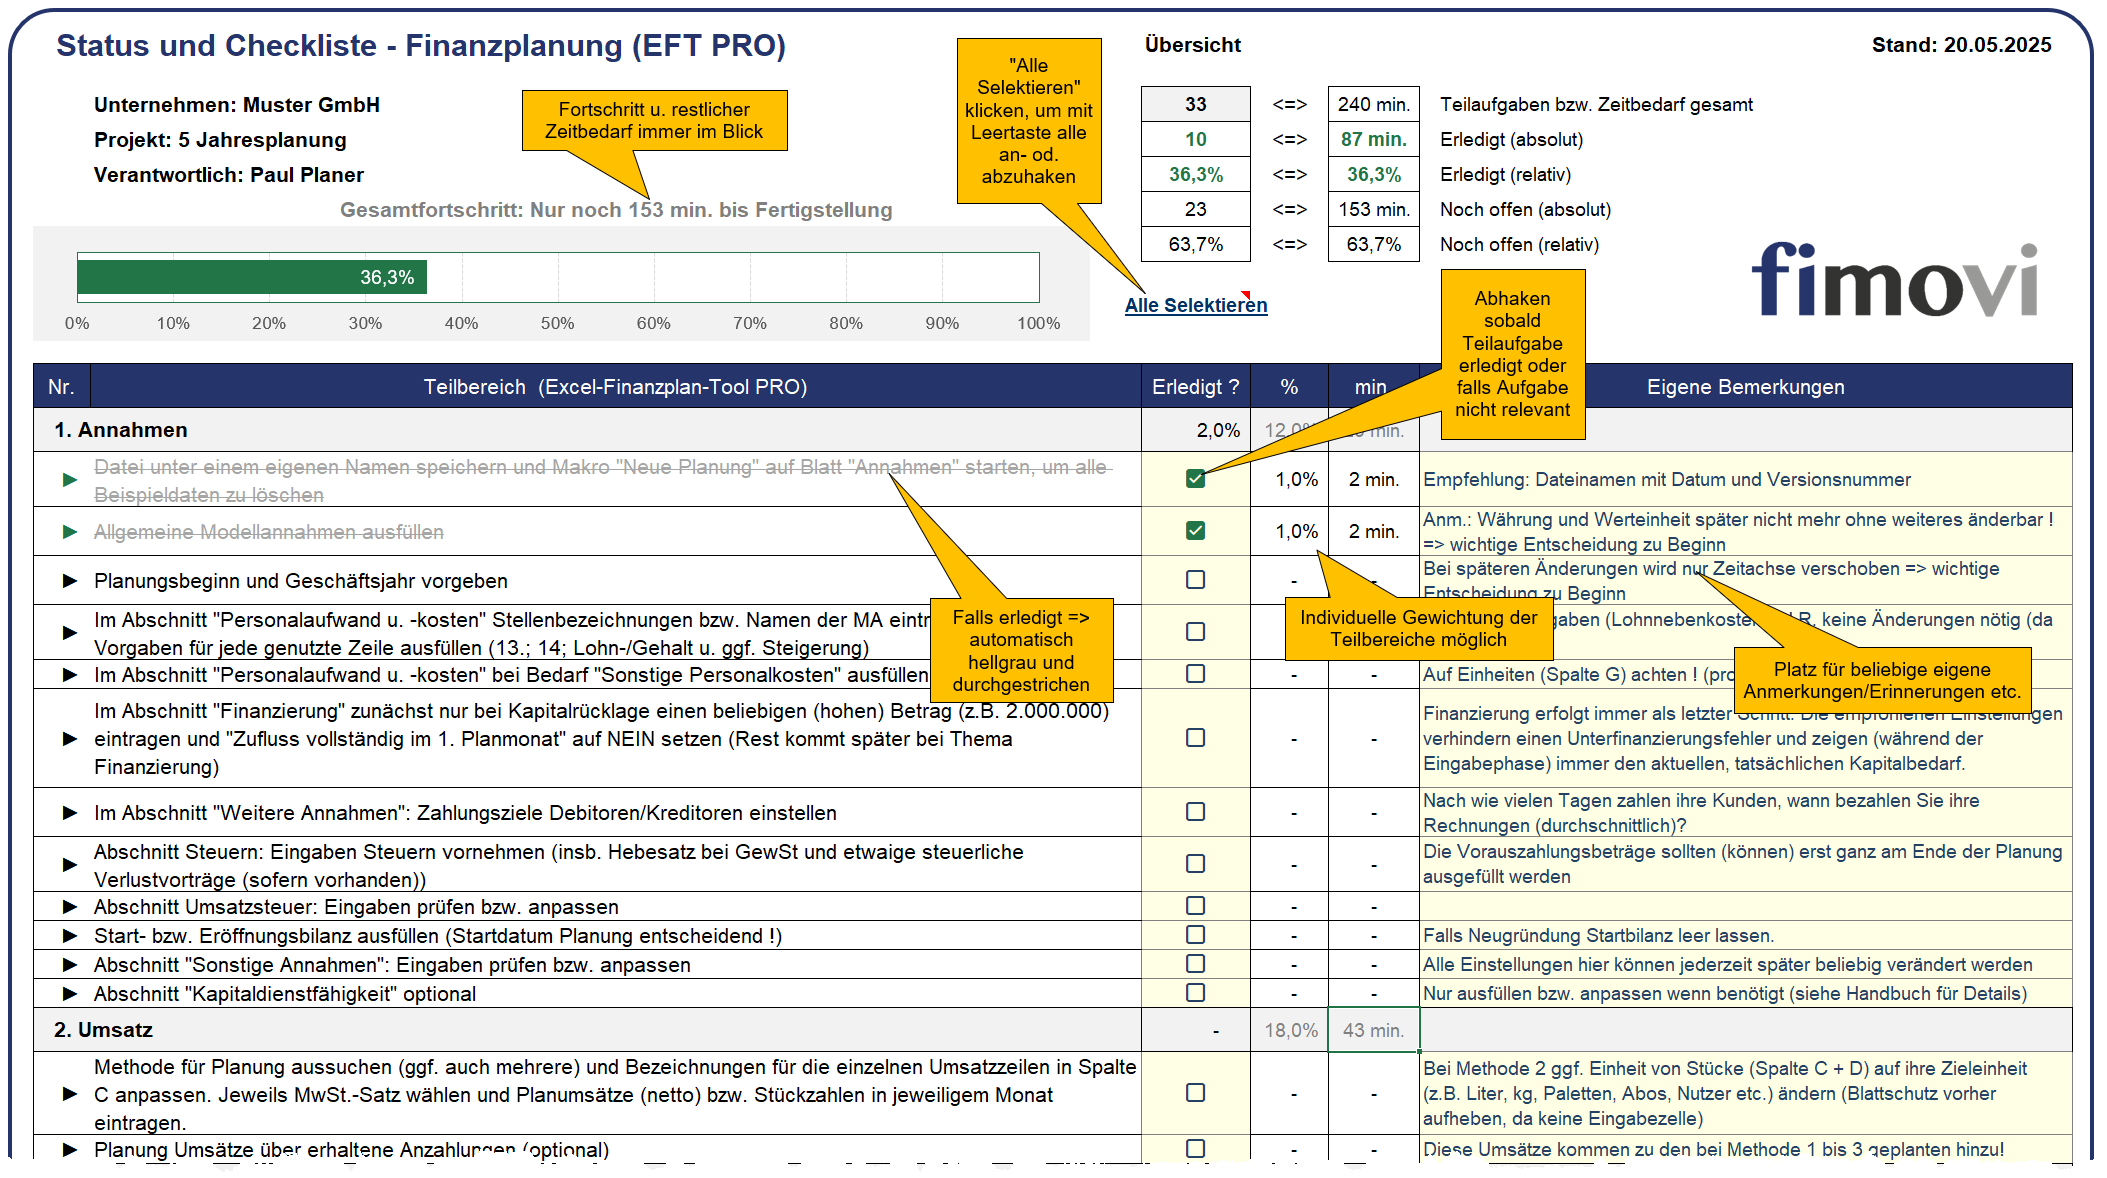
Task: Click arrow icon beside 'Sonstige Annahmen' row
Action: (69, 965)
